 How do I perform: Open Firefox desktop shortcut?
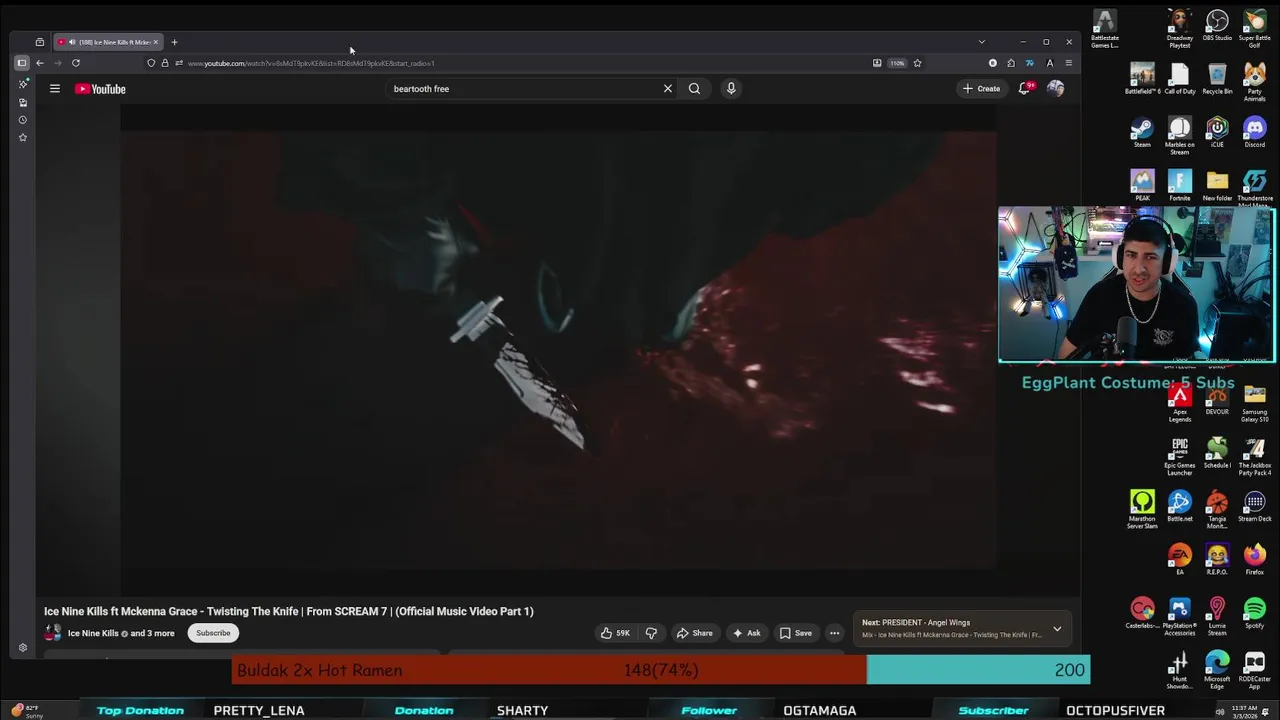pos(1255,559)
